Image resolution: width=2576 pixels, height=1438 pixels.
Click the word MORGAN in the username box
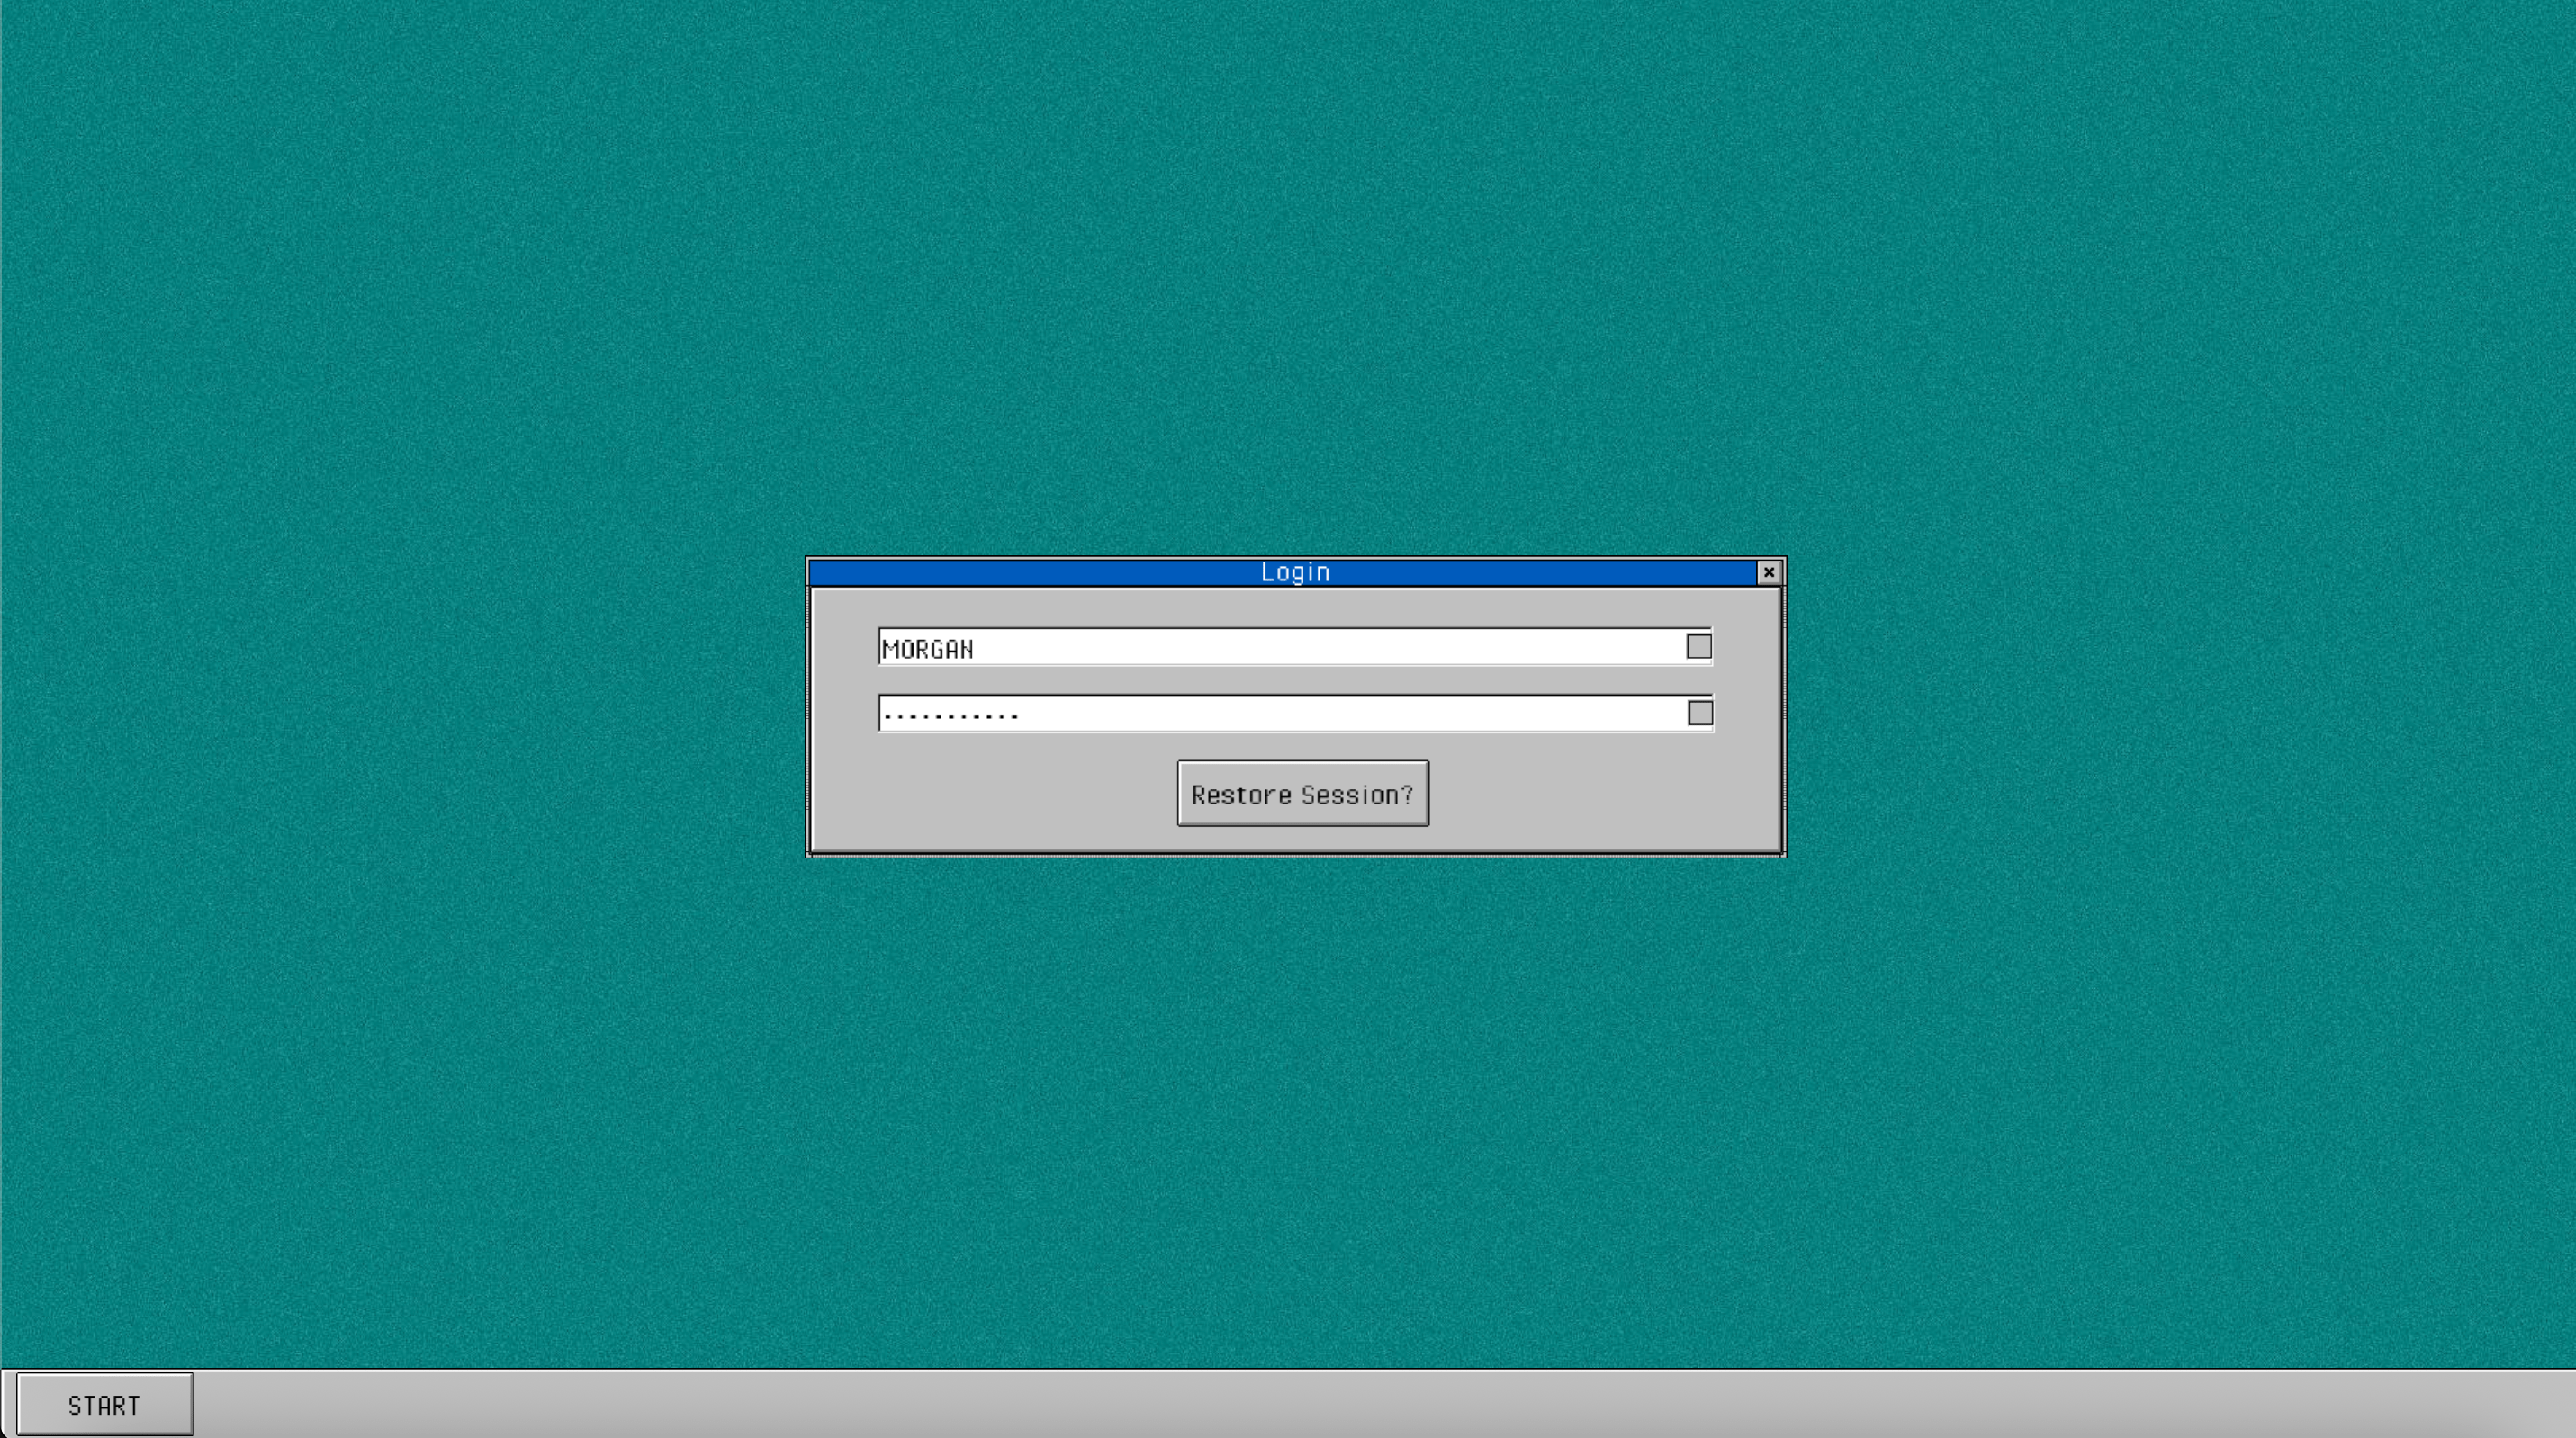tap(927, 649)
